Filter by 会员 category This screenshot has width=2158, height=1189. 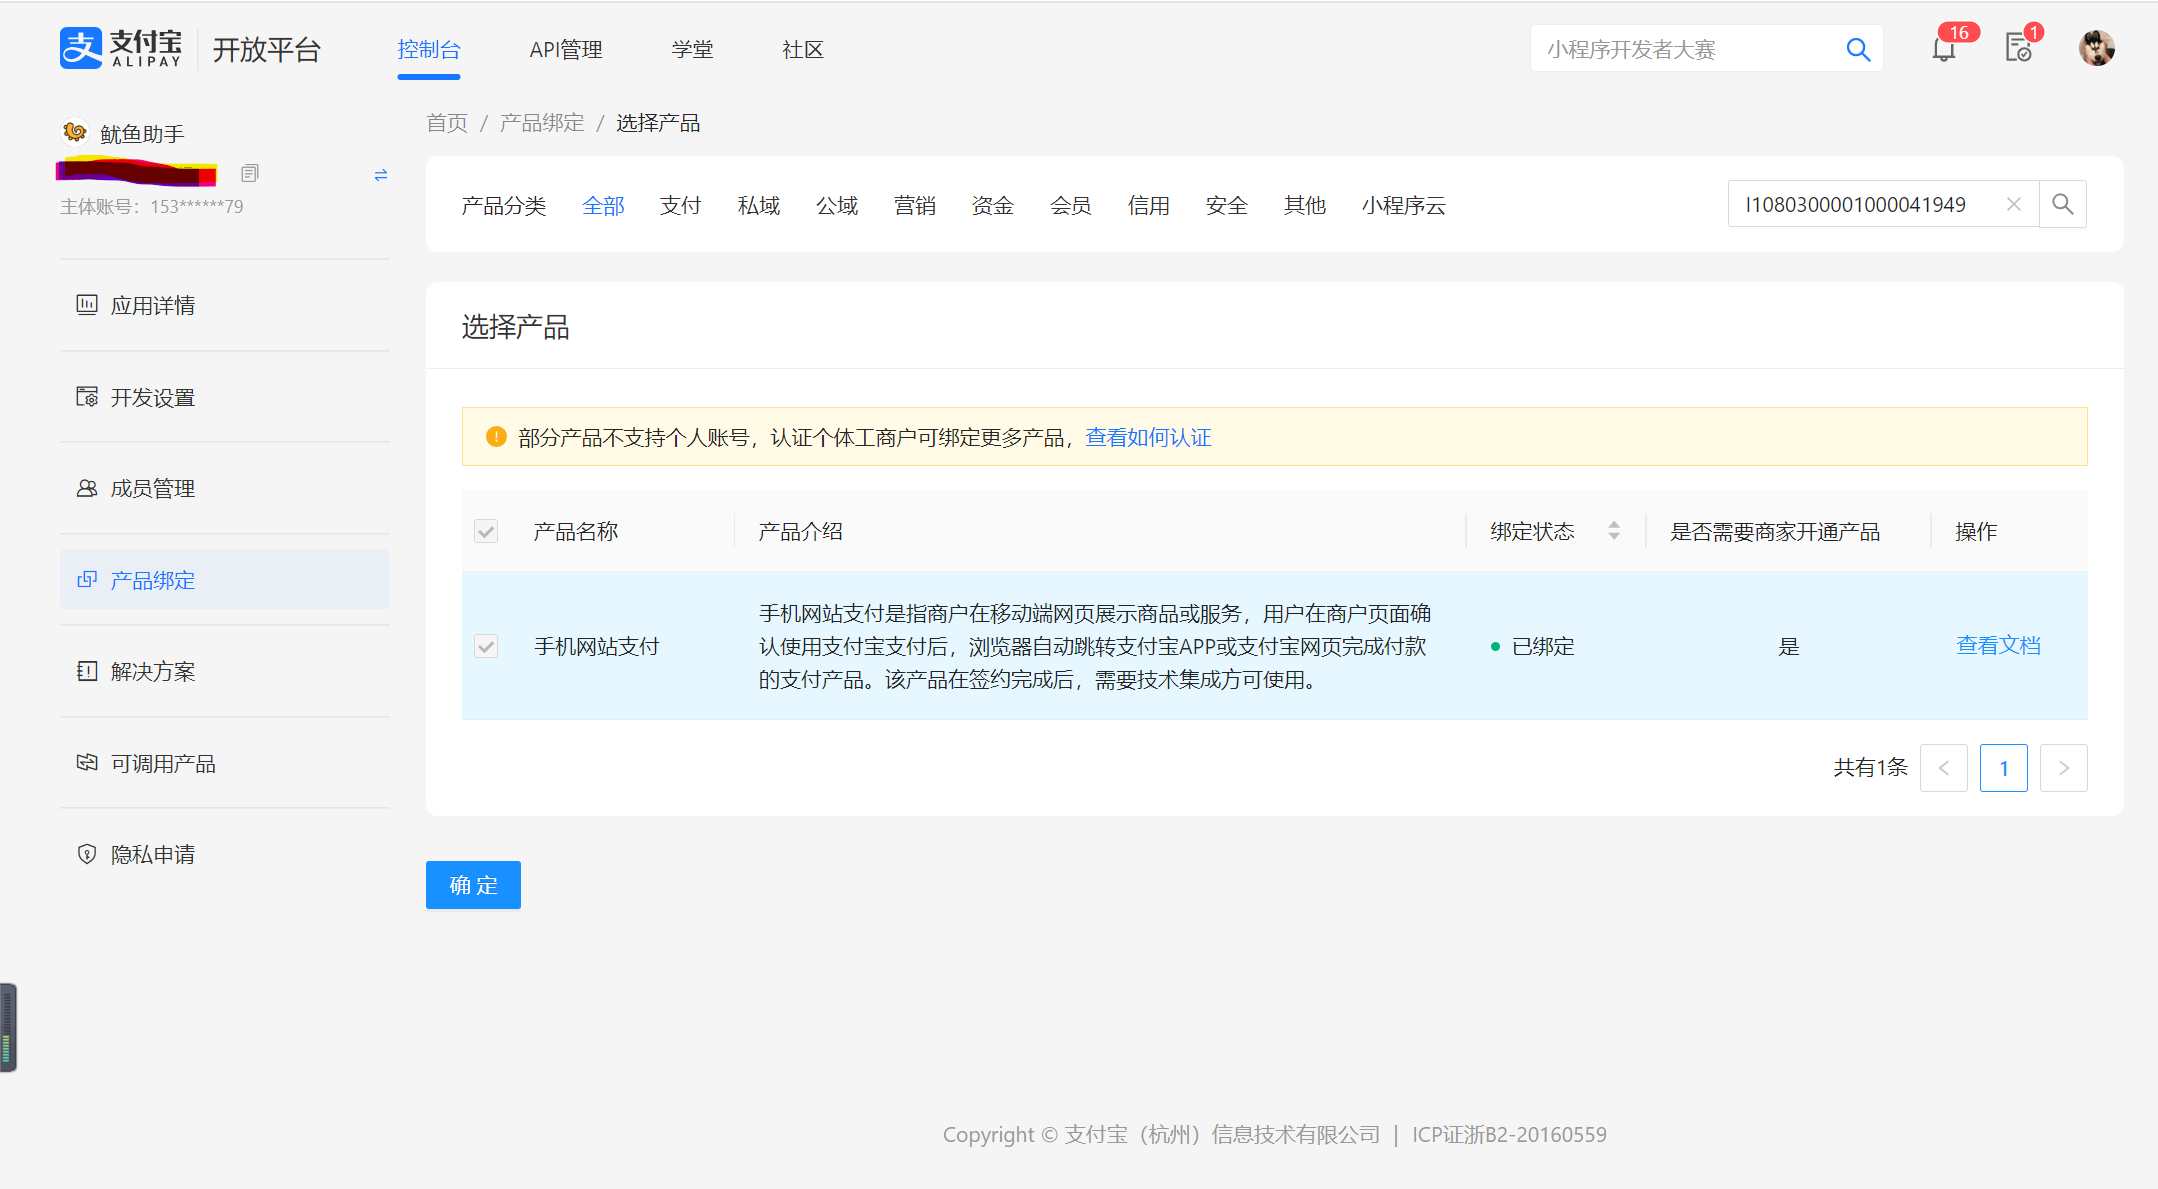[1071, 205]
